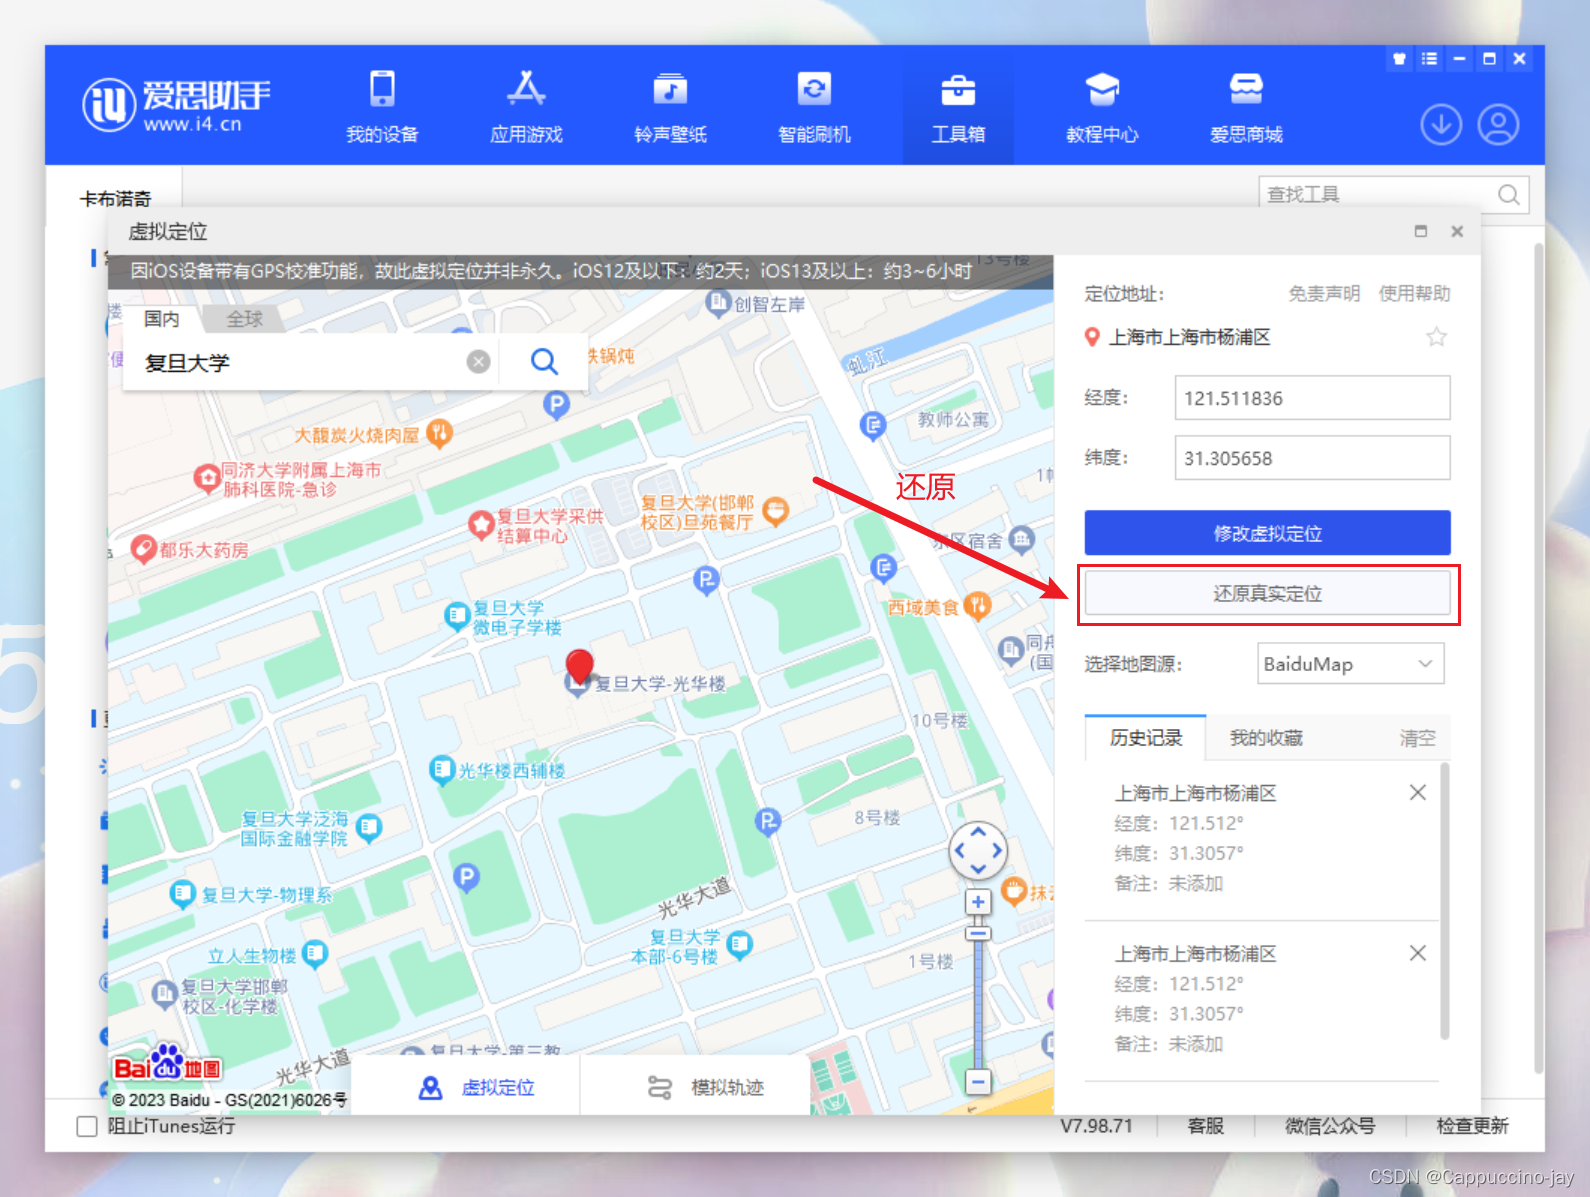Image resolution: width=1590 pixels, height=1197 pixels.
Task: Clear the 复旦大学 search text
Action: tap(479, 361)
